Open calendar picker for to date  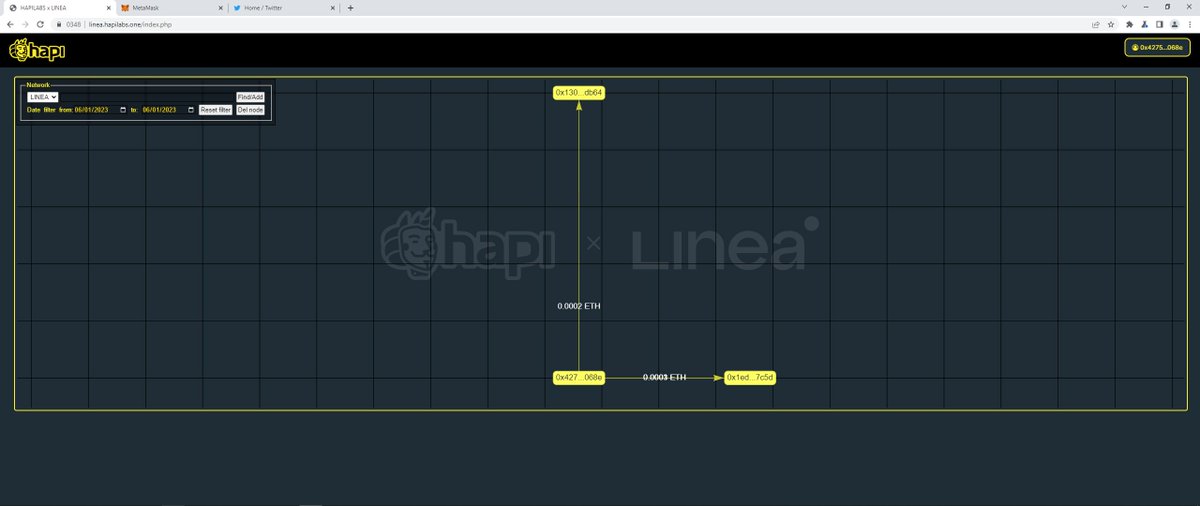(191, 110)
